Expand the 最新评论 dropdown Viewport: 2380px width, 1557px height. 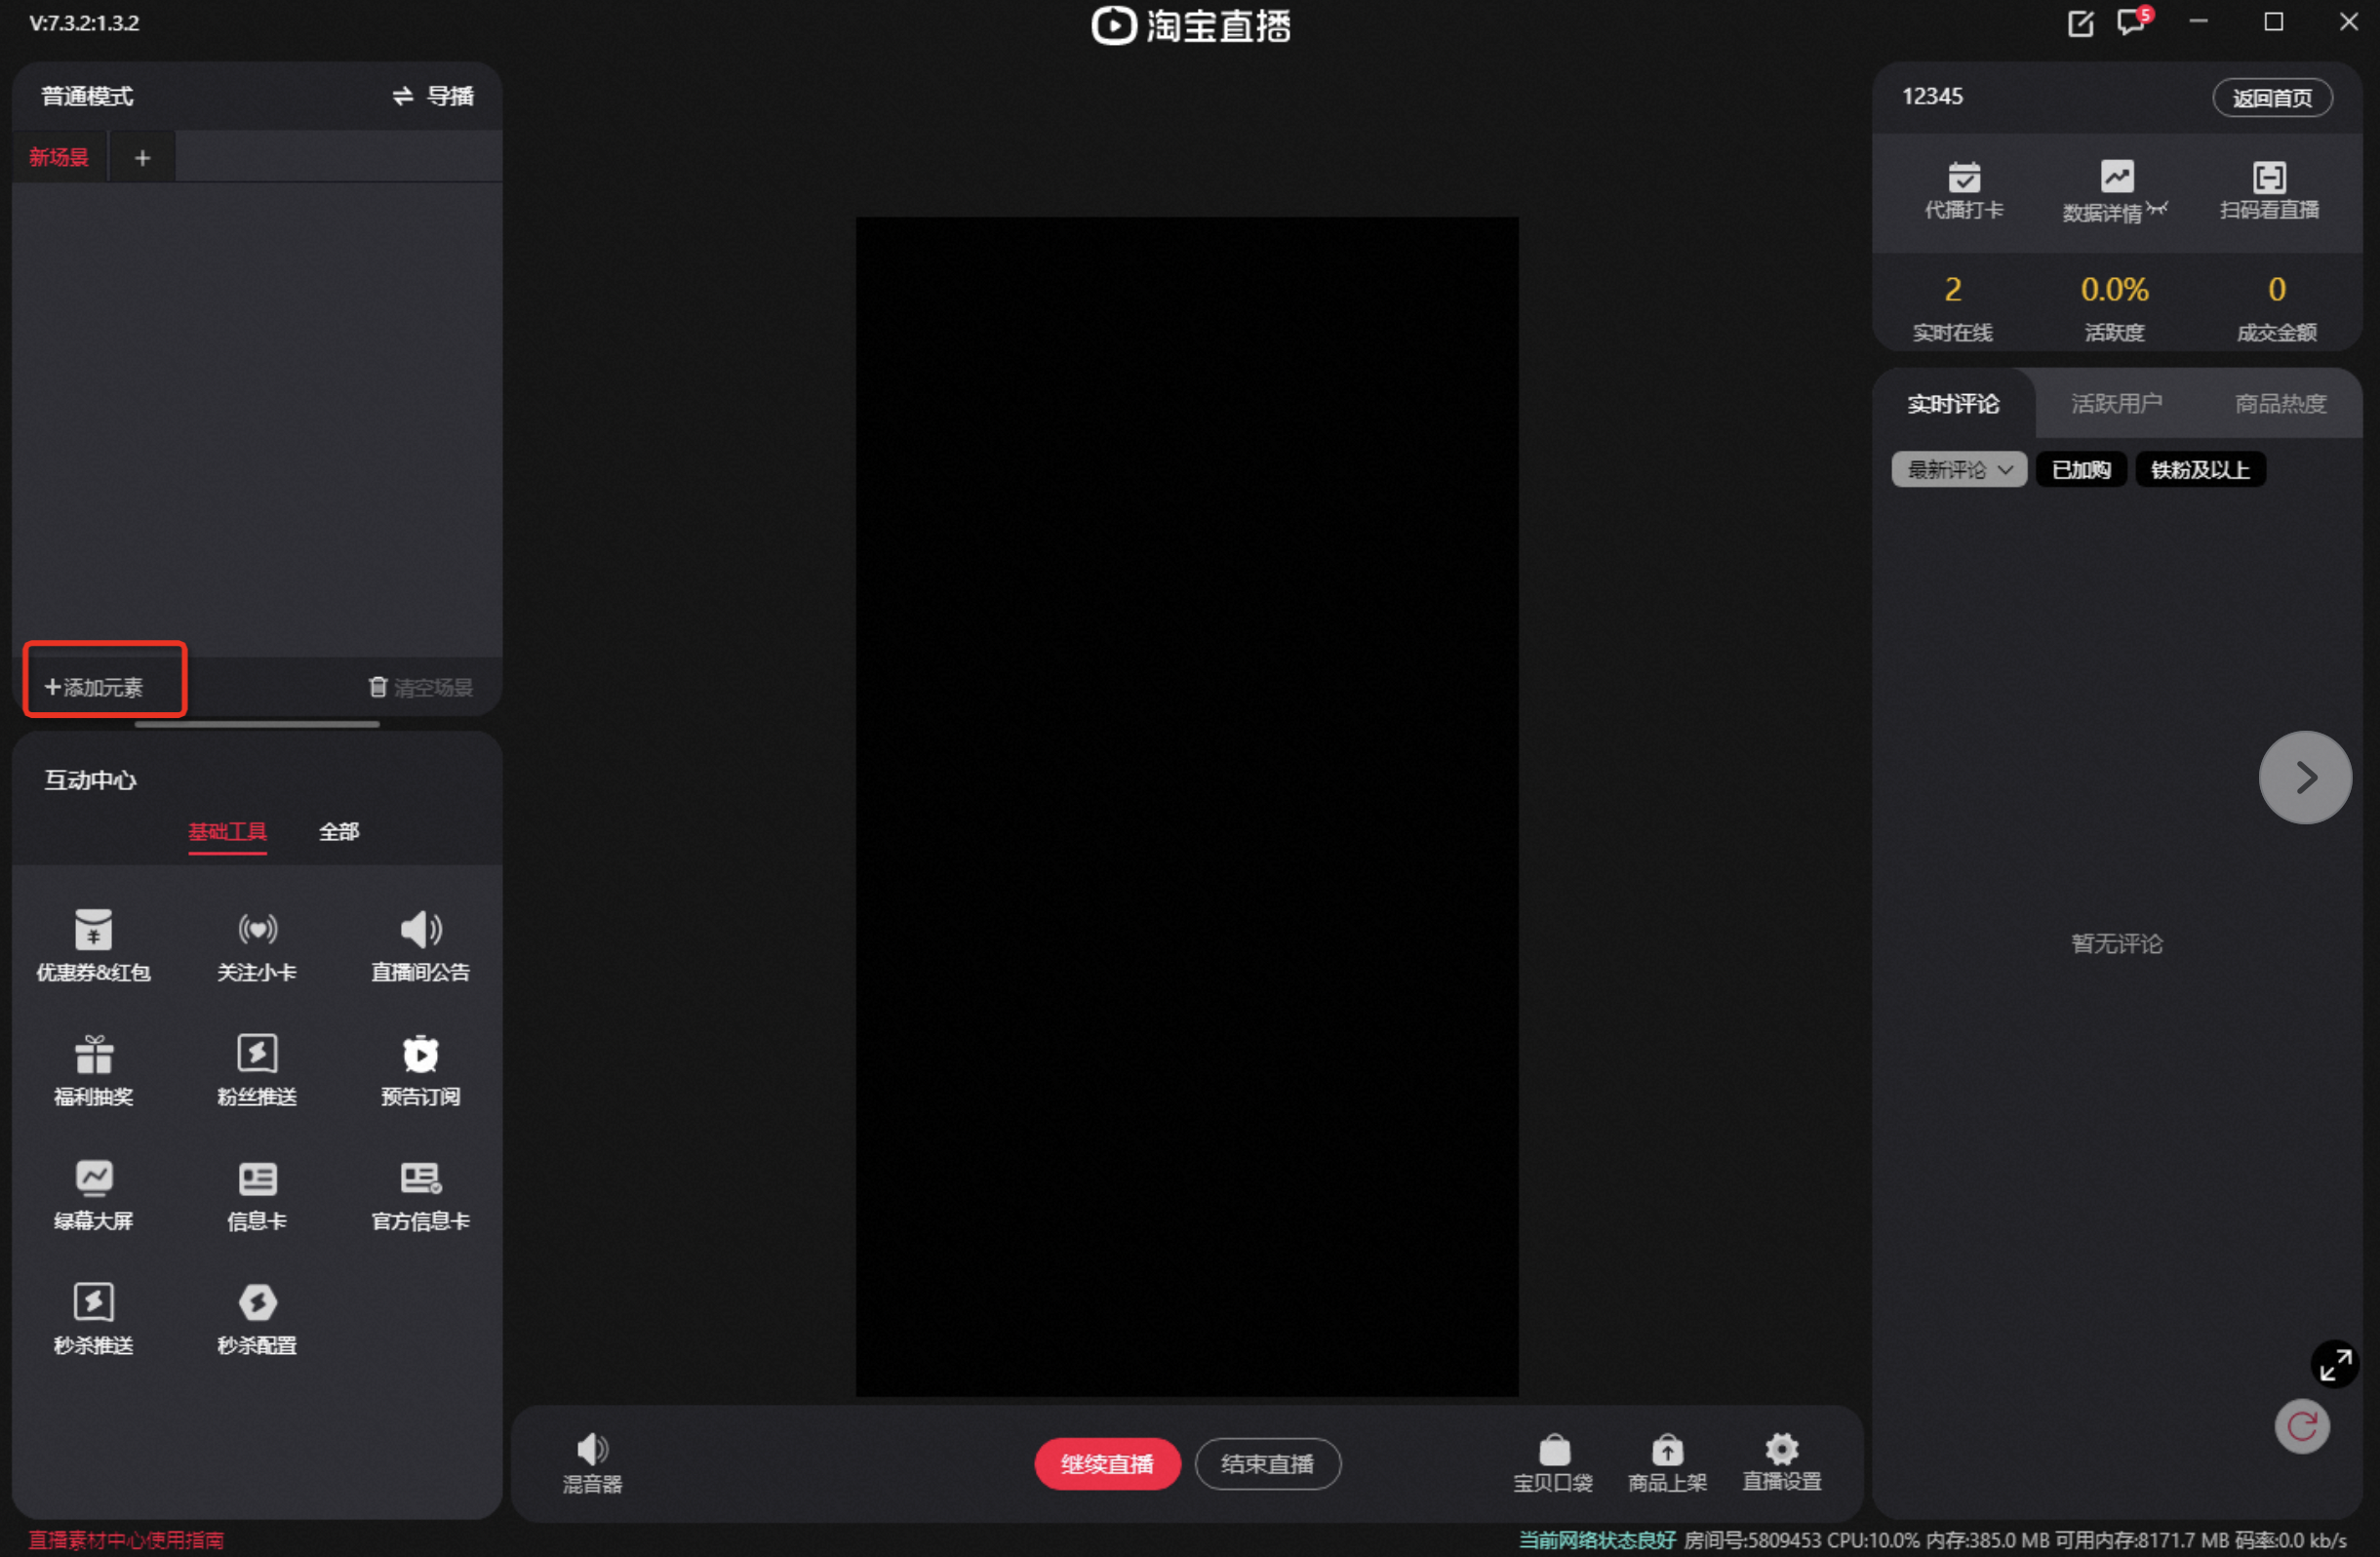click(x=1959, y=469)
